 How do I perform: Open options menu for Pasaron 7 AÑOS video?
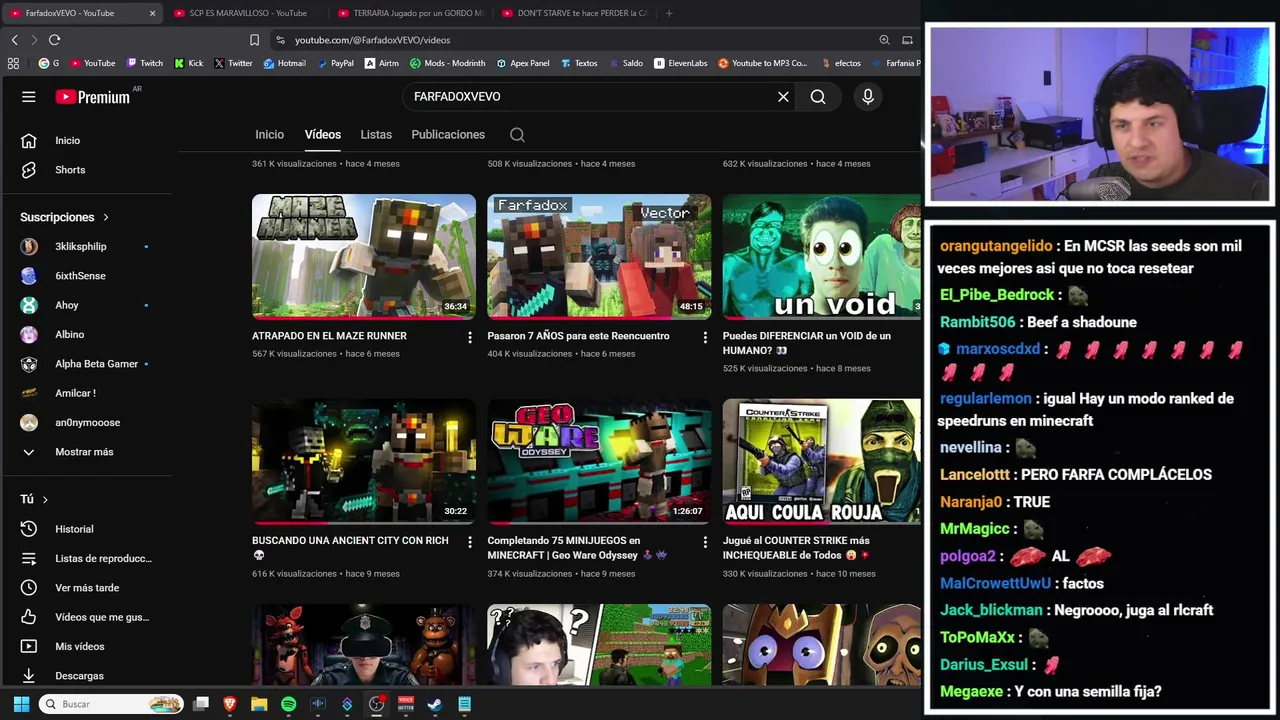pyautogui.click(x=705, y=338)
